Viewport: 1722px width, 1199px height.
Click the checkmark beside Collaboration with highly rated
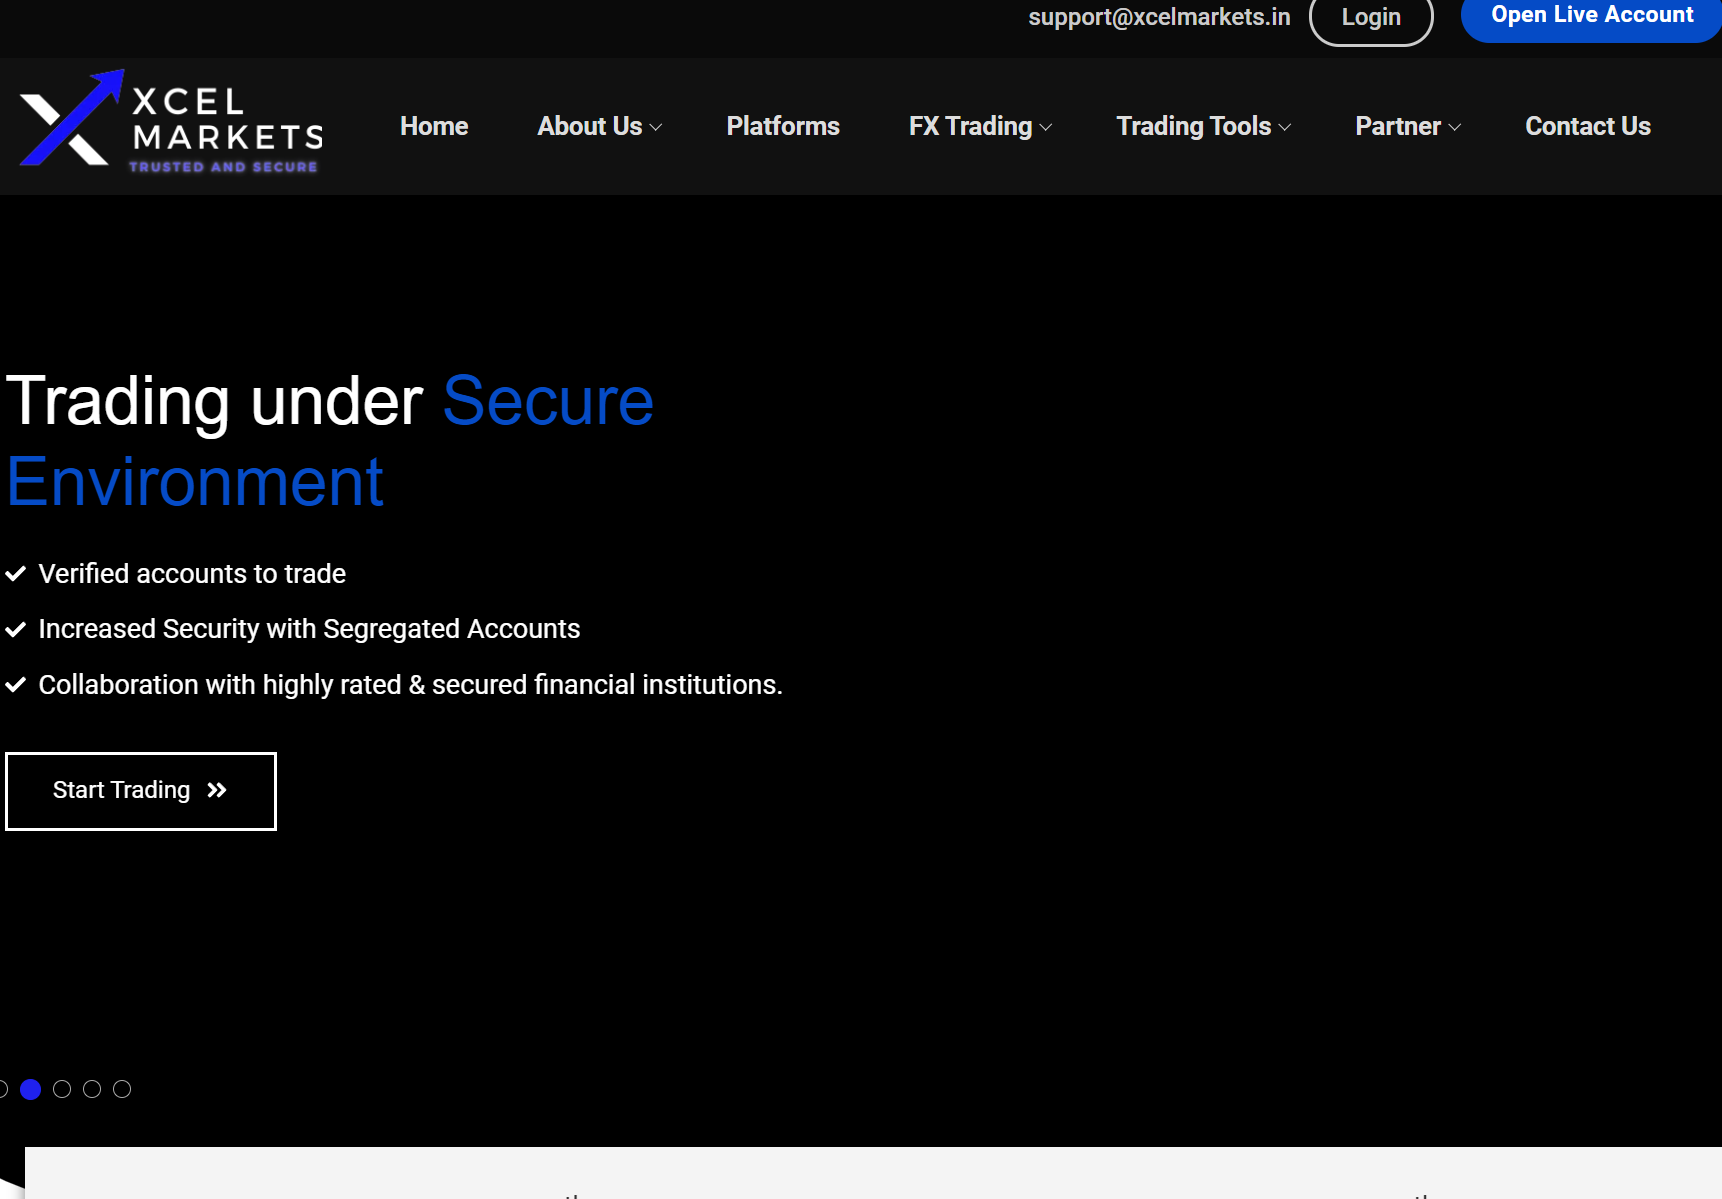pyautogui.click(x=16, y=685)
